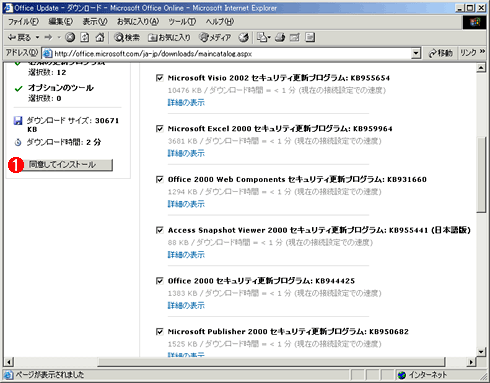Open the Search (検索) toolbar button
The width and height of the screenshot is (490, 383).
coord(127,38)
